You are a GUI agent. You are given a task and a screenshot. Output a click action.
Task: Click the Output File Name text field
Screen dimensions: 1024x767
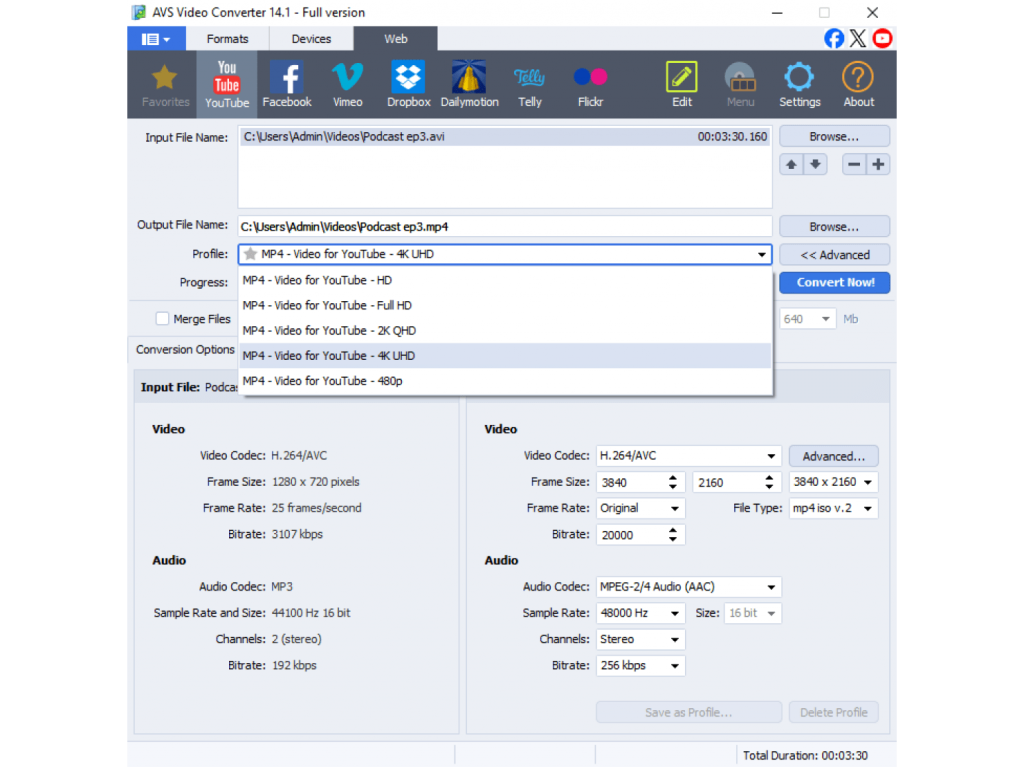(504, 227)
